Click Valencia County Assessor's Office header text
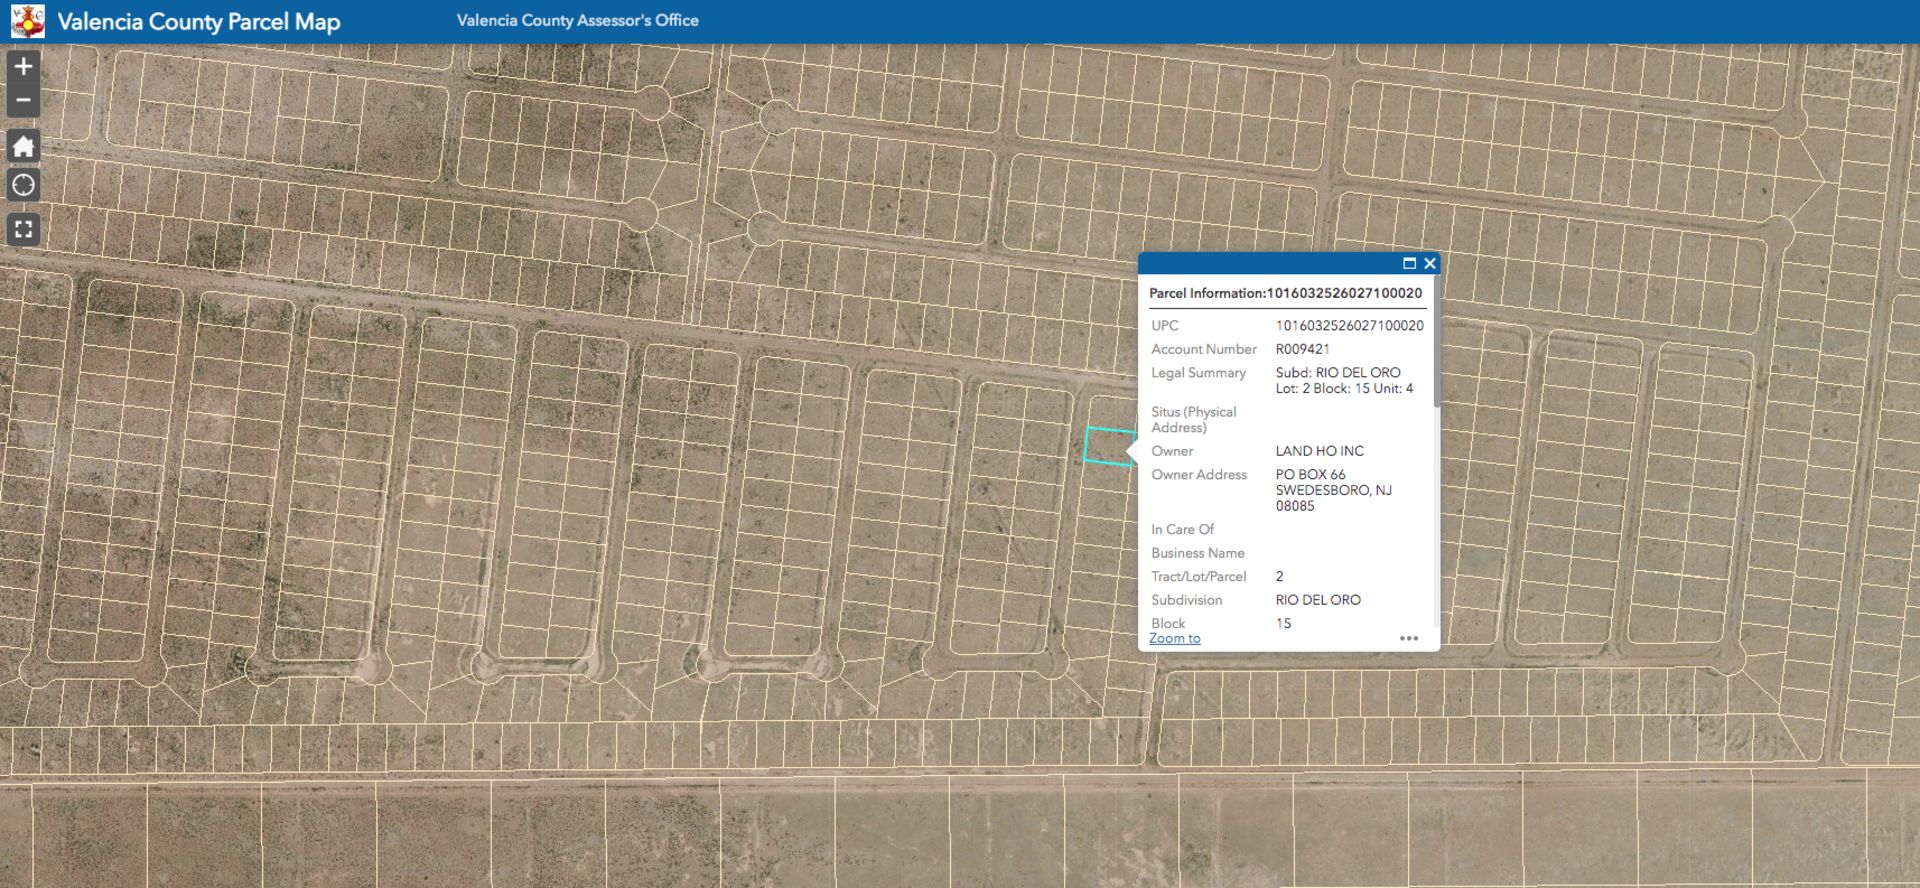 tap(578, 20)
